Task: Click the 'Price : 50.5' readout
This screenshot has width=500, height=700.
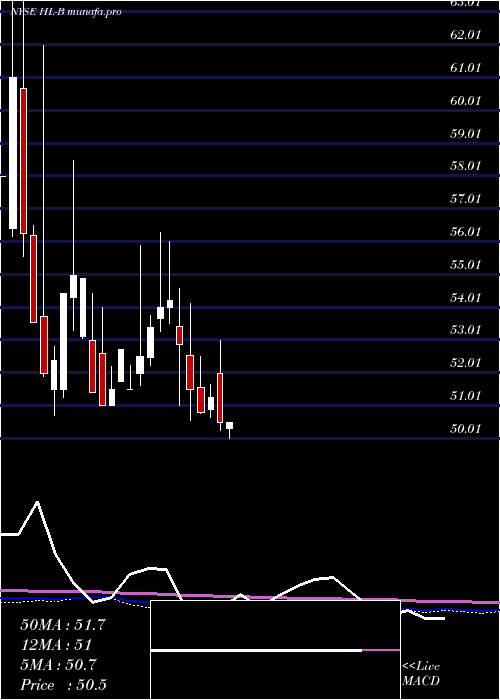Action: (63, 685)
